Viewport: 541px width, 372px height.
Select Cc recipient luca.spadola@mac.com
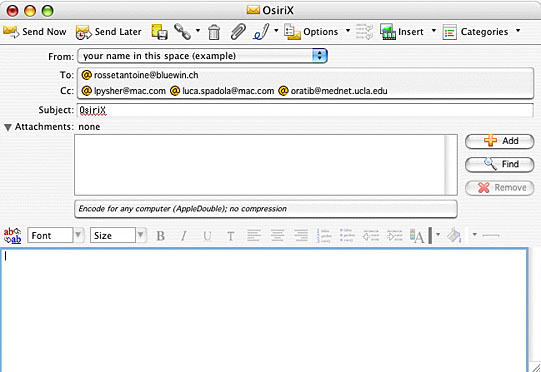tap(223, 91)
